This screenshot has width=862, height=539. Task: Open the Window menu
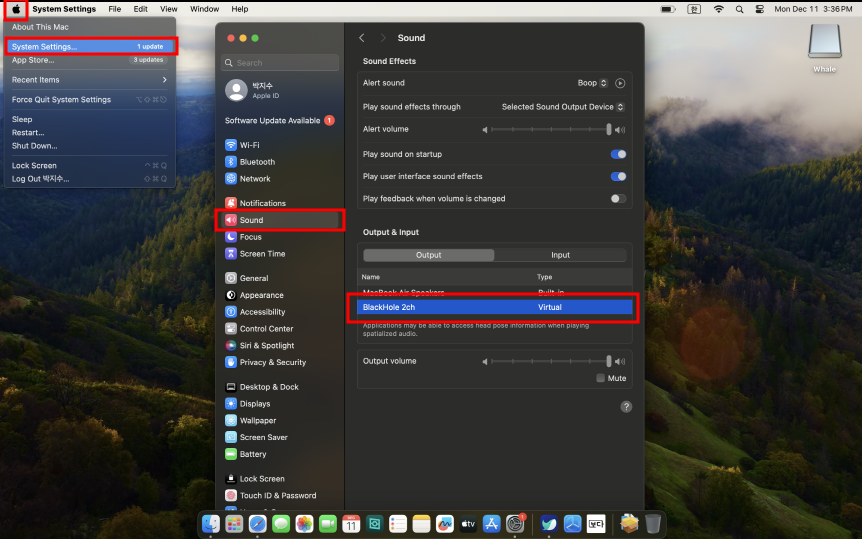click(x=205, y=9)
